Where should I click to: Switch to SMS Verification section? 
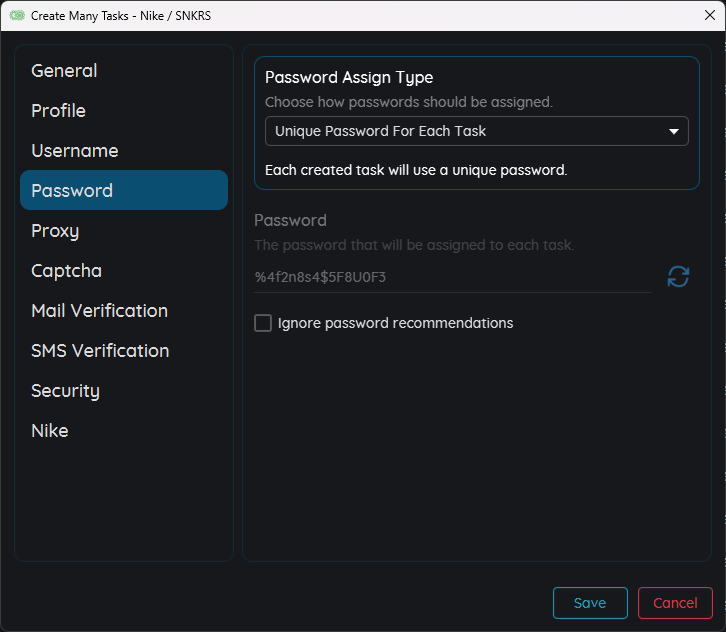pyautogui.click(x=100, y=351)
